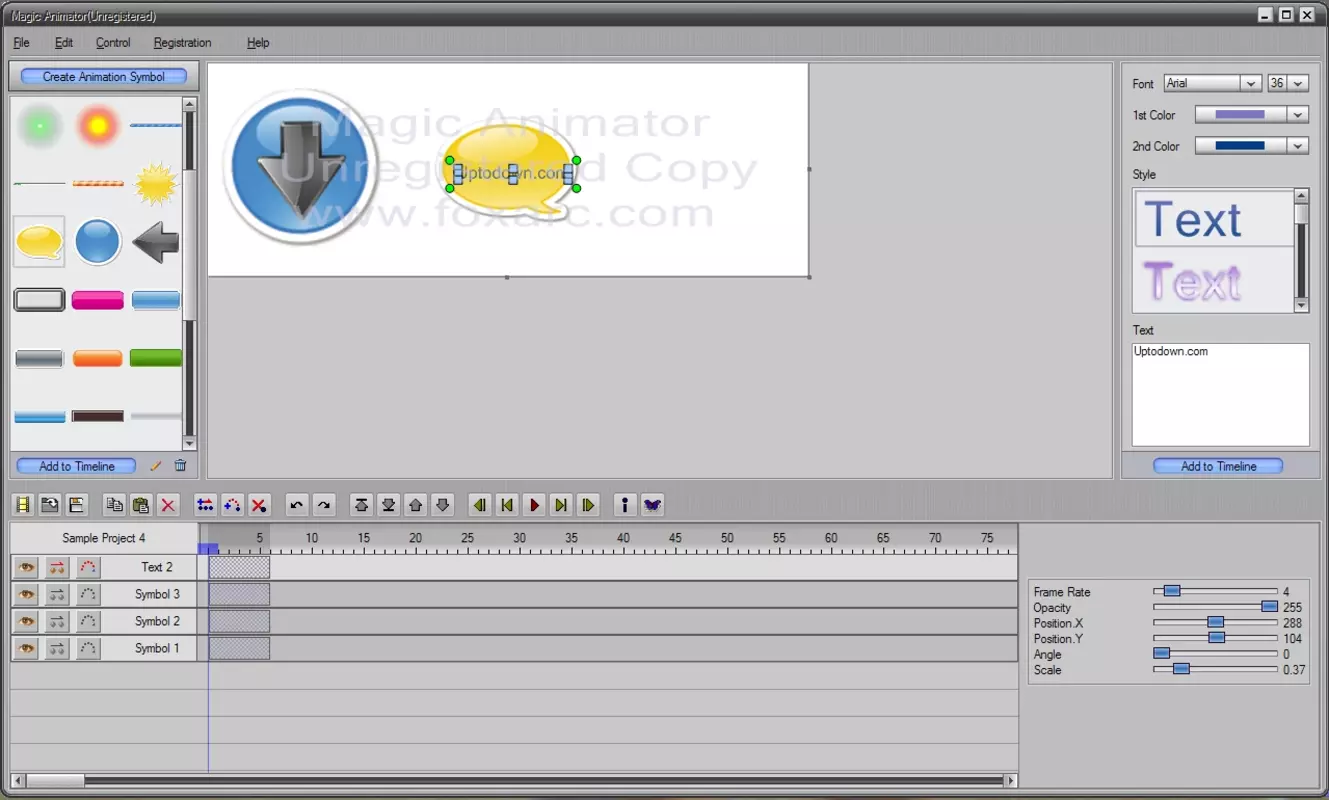Click the redo arrow icon
1329x800 pixels.
click(323, 505)
